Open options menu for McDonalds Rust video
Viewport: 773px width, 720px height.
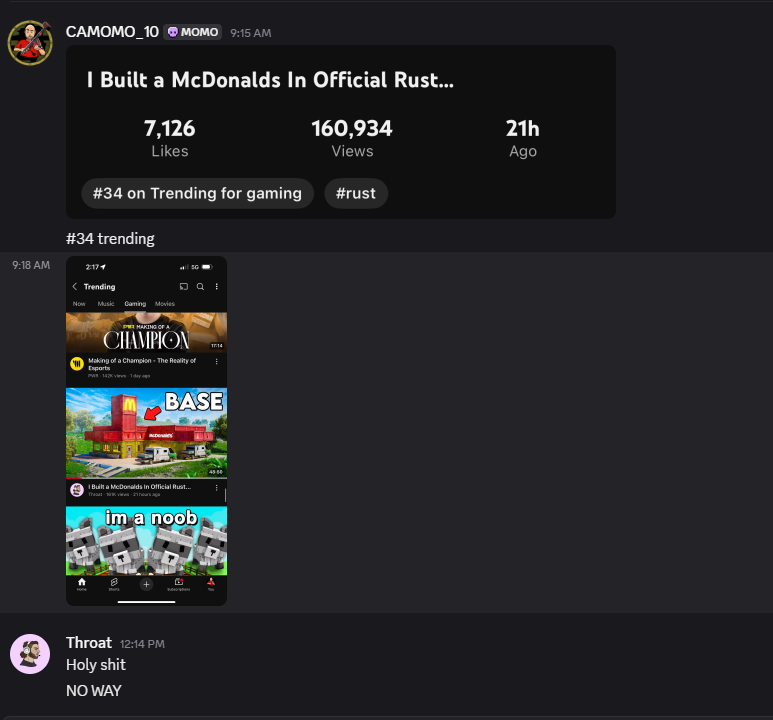(x=216, y=488)
